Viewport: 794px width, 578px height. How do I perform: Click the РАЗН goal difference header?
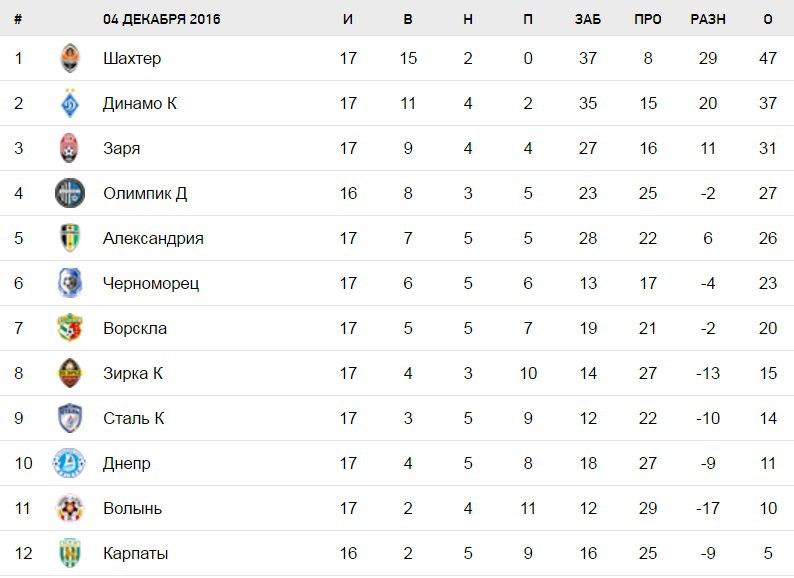pyautogui.click(x=708, y=19)
